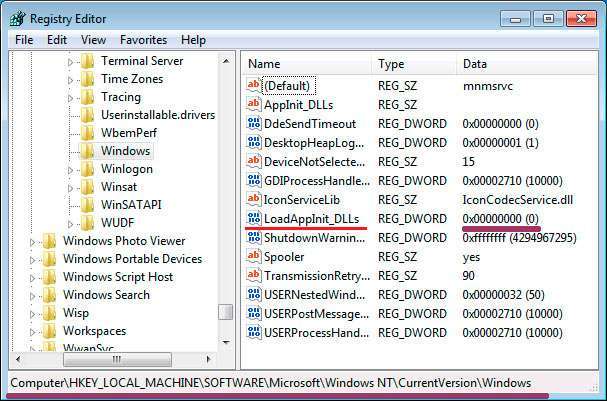Click the Windows Photo Viewer folder icon

50,241
